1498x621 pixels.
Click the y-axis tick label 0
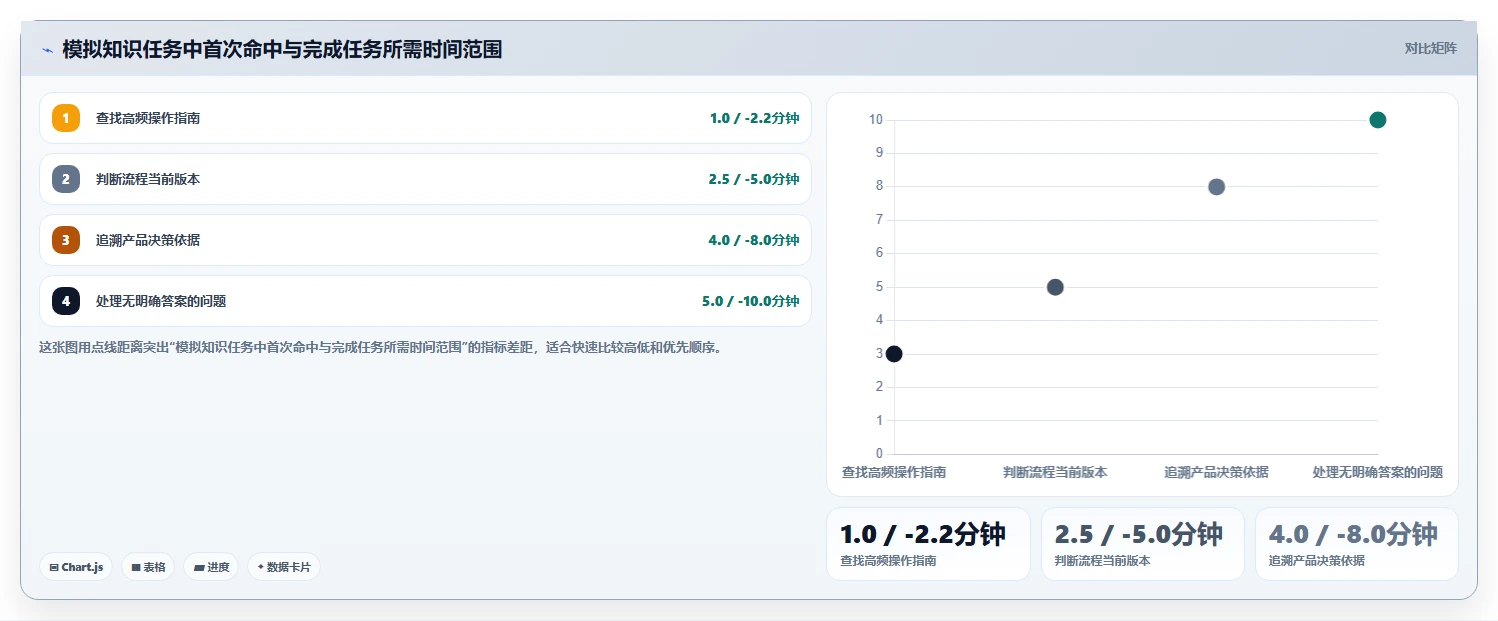point(879,454)
